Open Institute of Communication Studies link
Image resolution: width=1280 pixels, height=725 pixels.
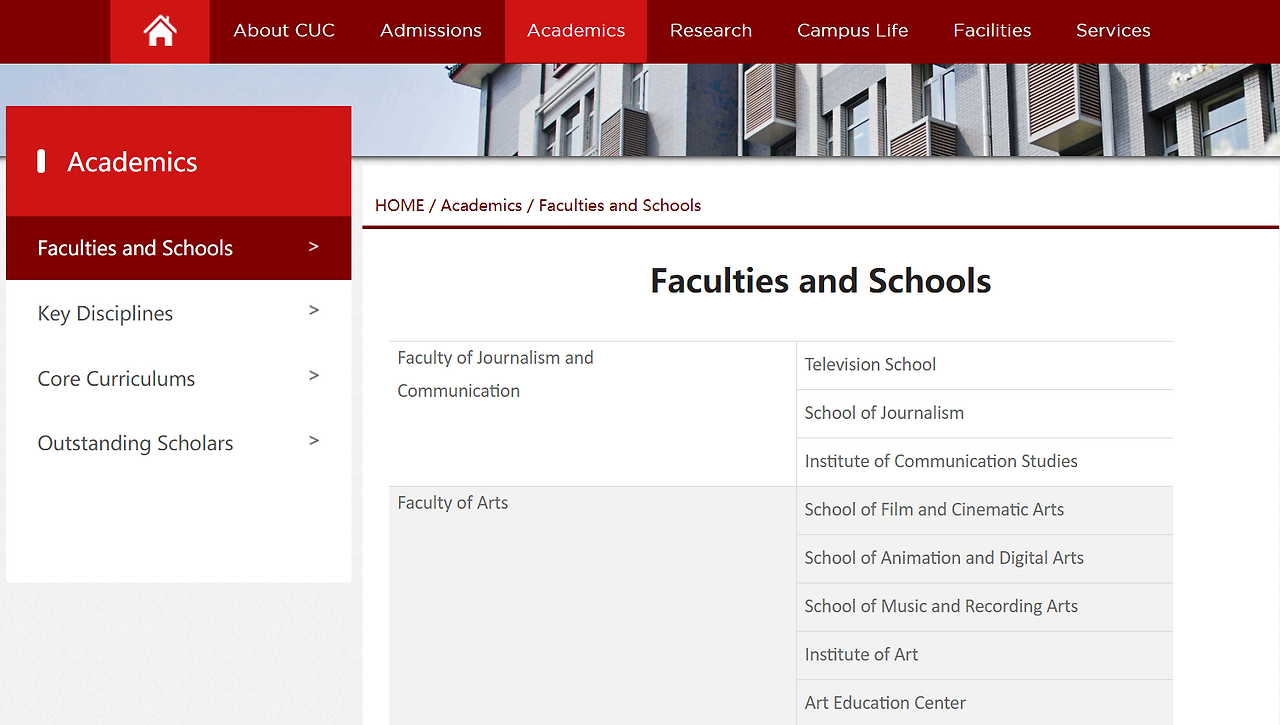(941, 461)
